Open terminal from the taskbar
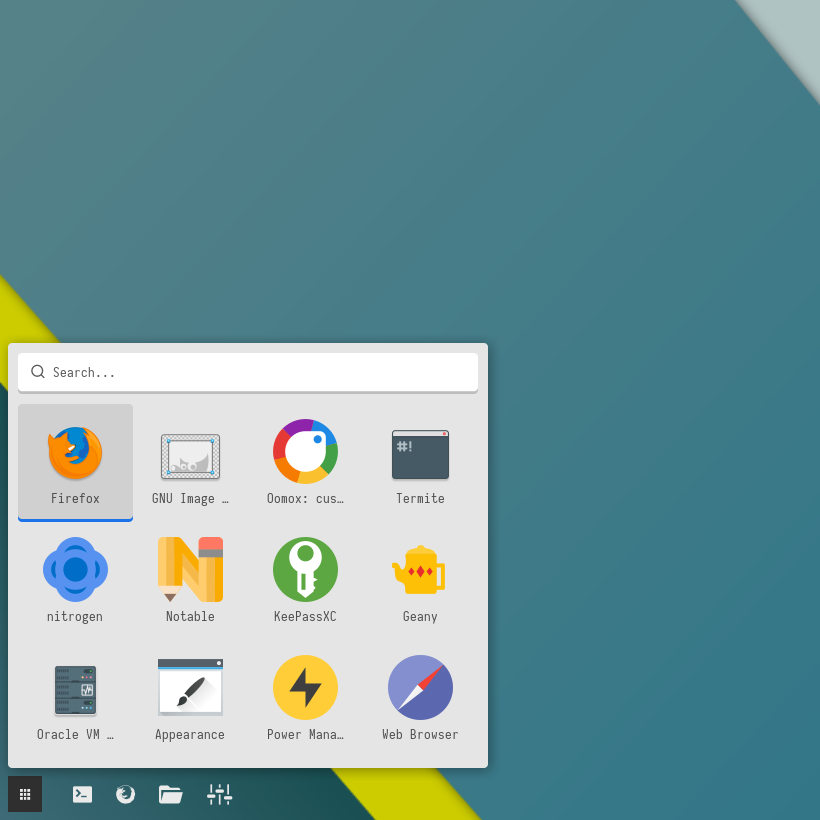 (83, 794)
